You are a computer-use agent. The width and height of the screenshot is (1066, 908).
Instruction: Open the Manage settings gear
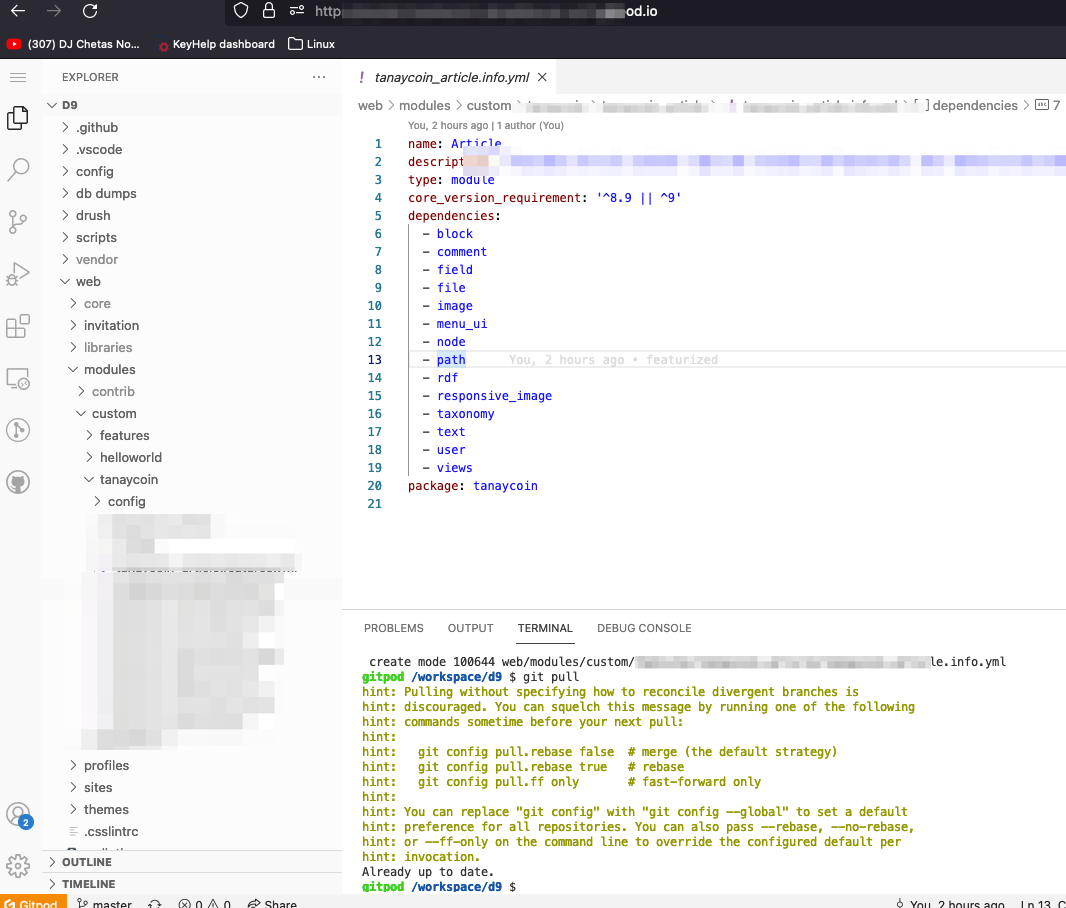point(18,865)
